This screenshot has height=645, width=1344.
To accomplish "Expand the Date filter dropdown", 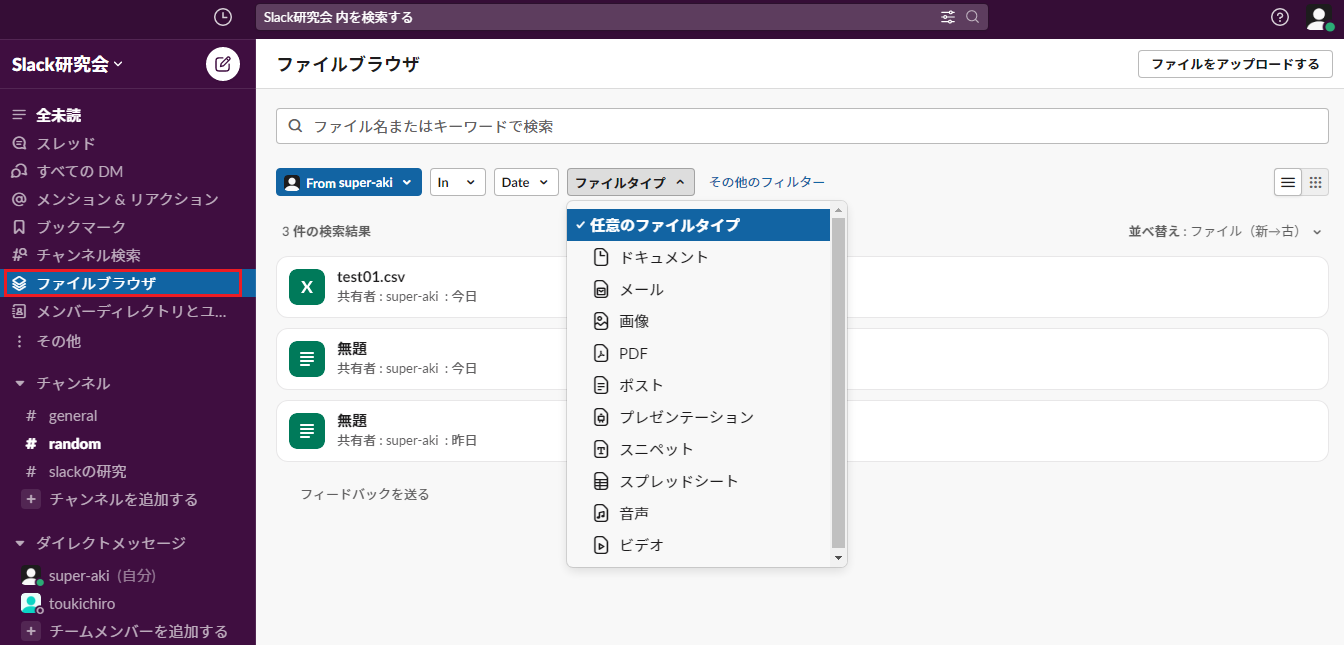I will [526, 182].
